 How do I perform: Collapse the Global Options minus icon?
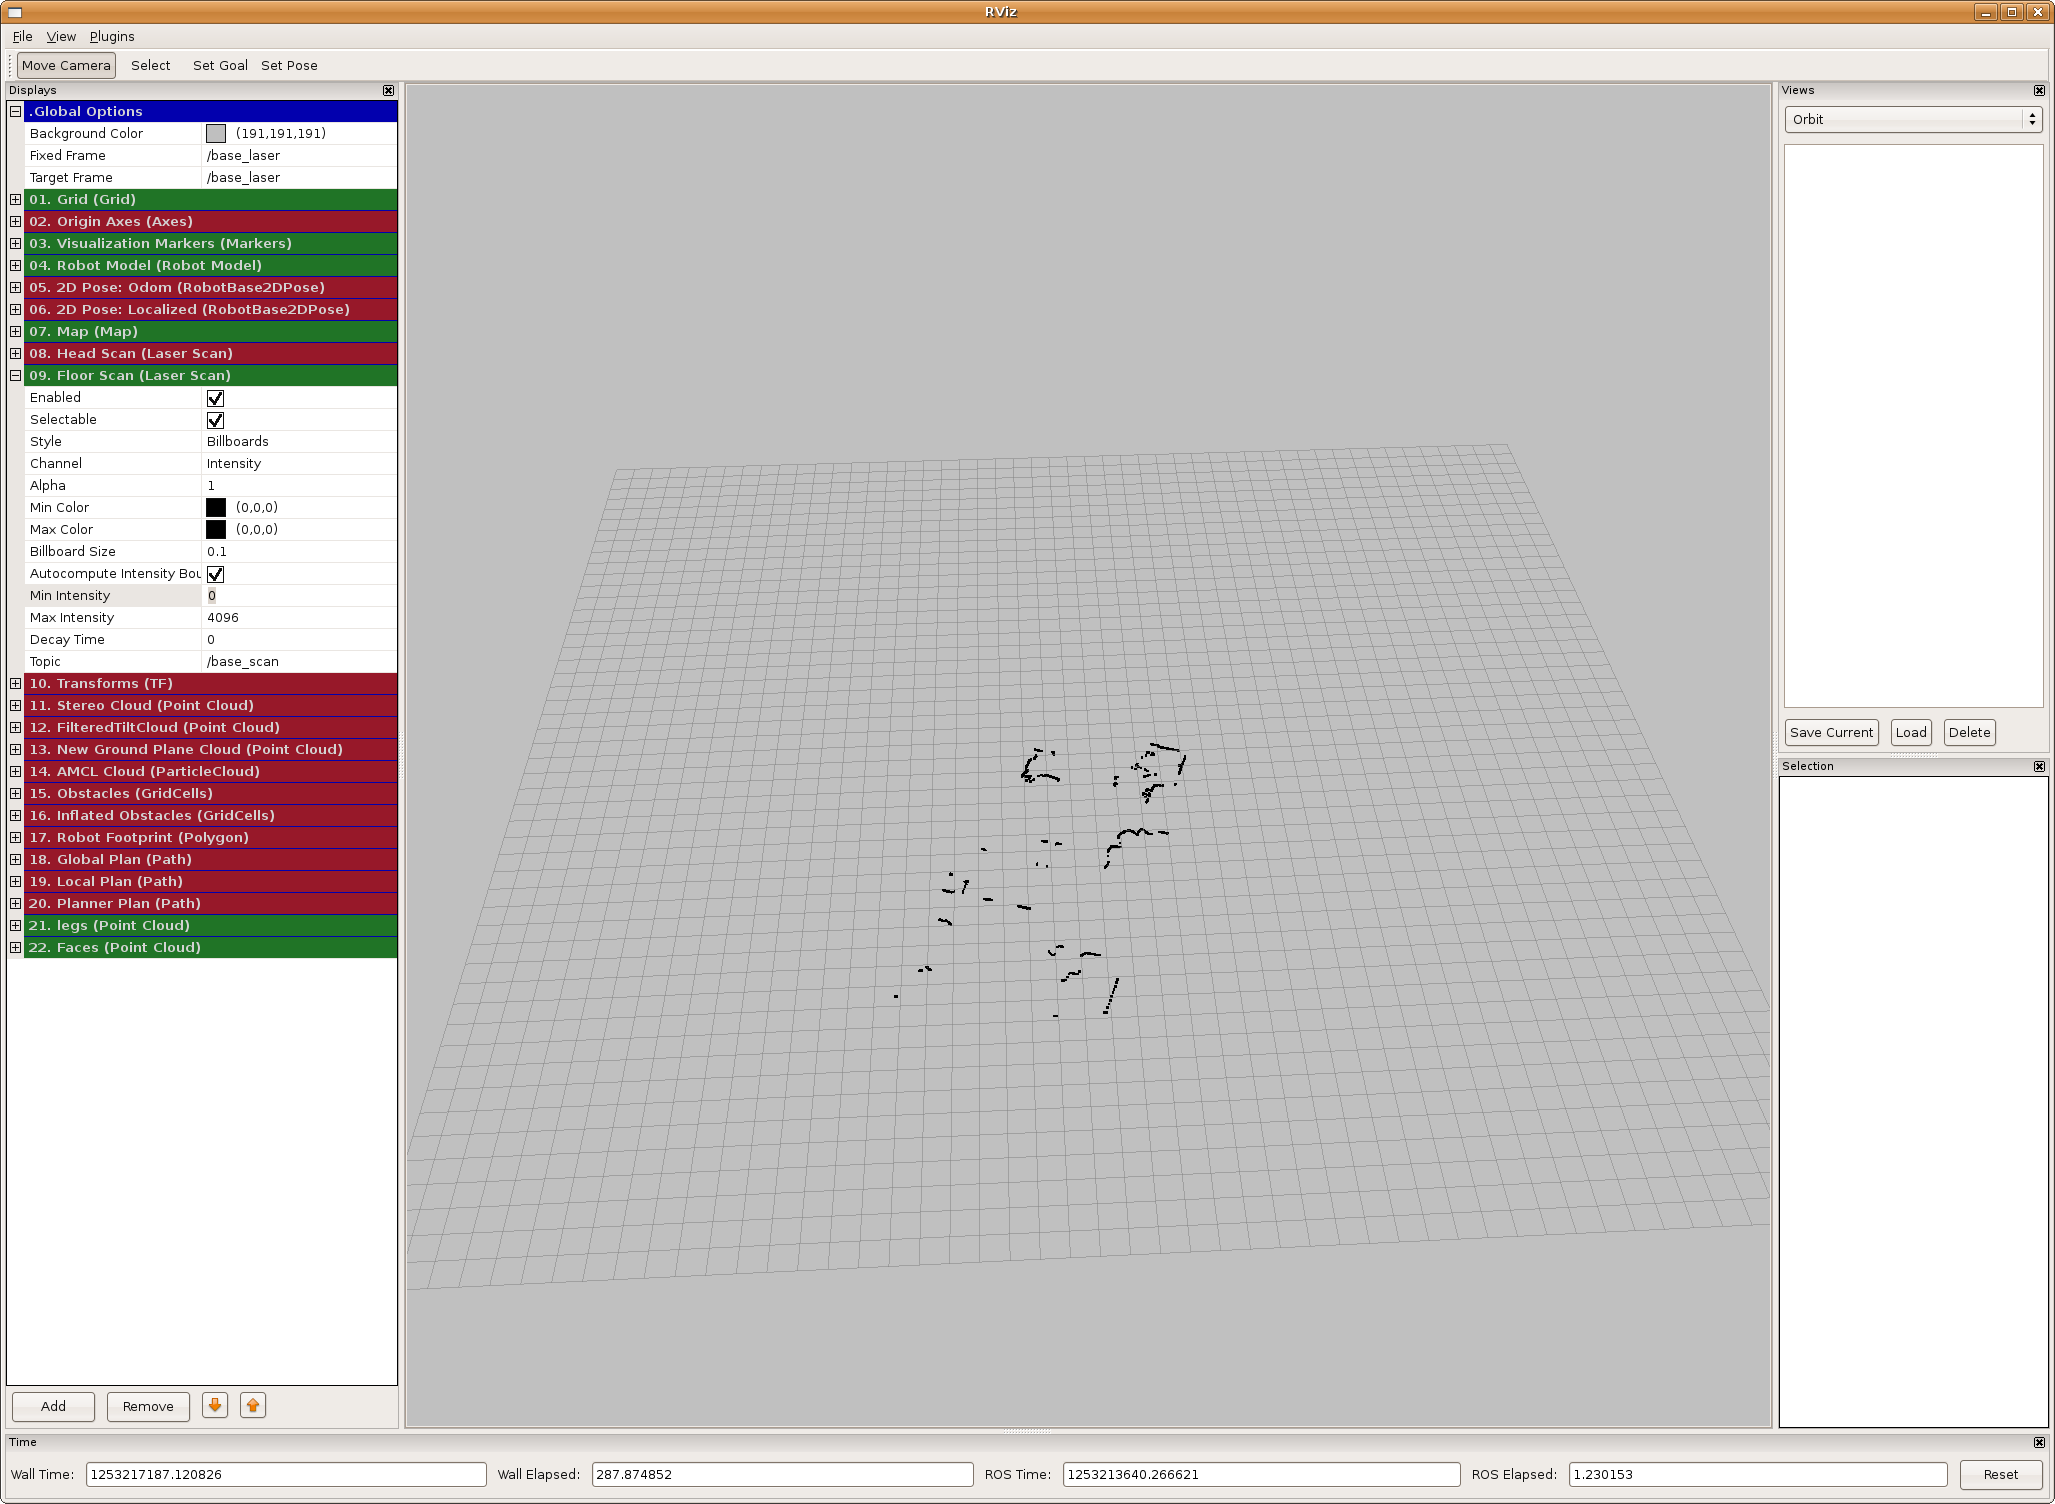[15, 111]
